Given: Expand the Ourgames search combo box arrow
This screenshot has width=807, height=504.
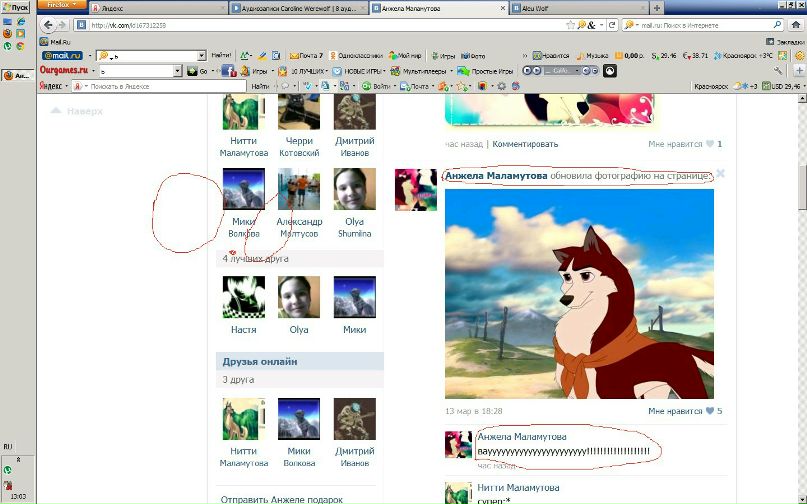Looking at the screenshot, I should coord(178,71).
